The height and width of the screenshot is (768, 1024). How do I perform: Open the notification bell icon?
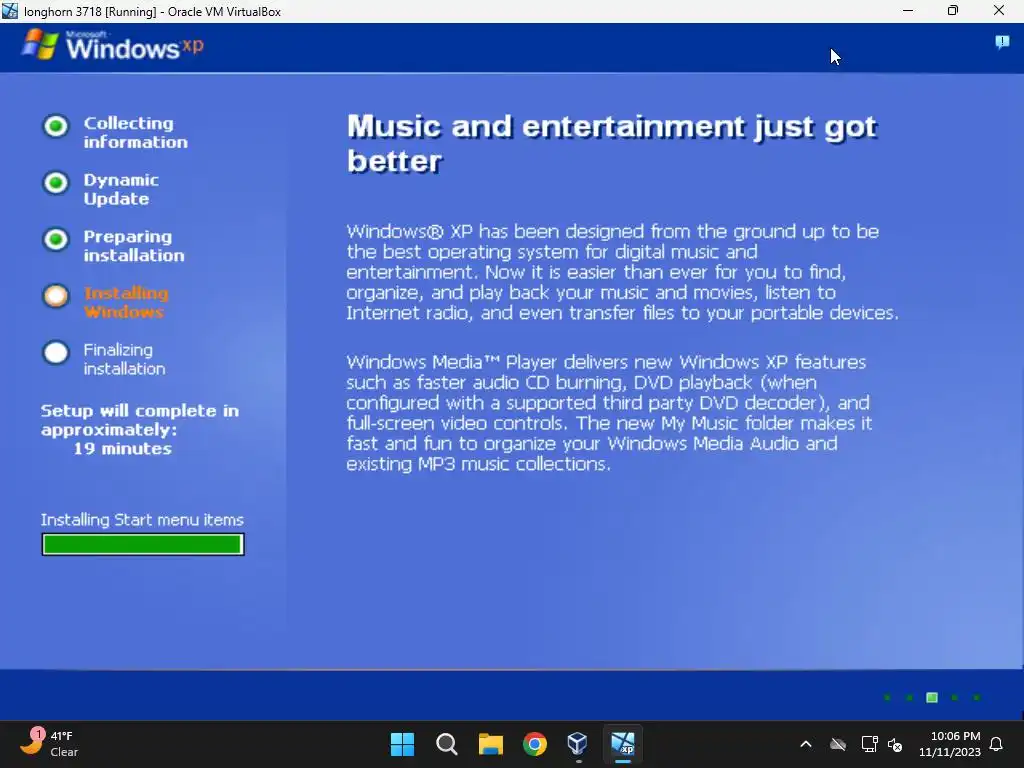pos(997,744)
